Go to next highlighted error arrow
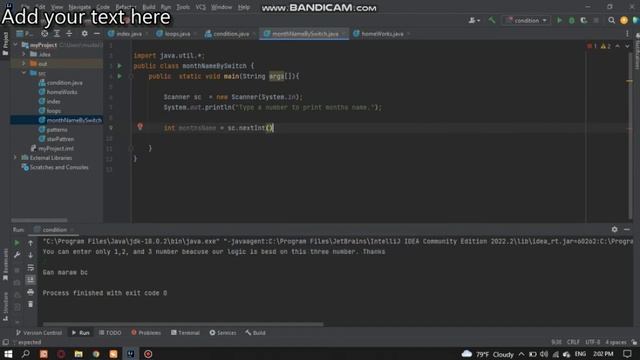This screenshot has height=360, width=640. pyautogui.click(x=627, y=46)
